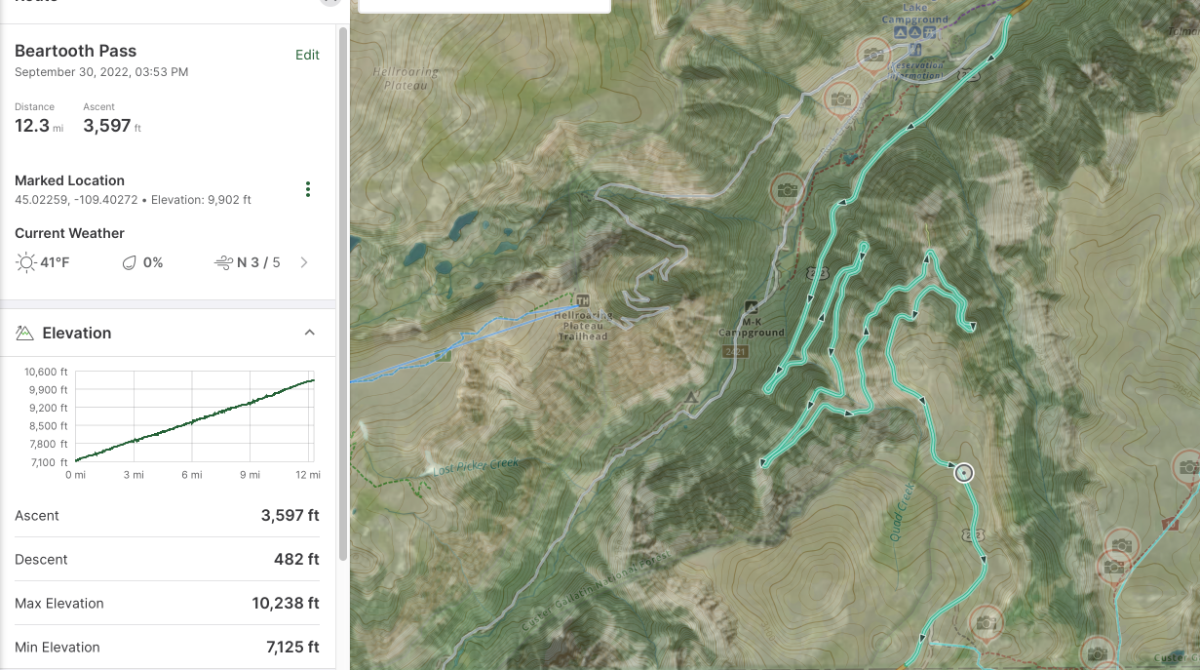Click the Reservation Information map label
Image resolution: width=1200 pixels, height=670 pixels.
(916, 70)
